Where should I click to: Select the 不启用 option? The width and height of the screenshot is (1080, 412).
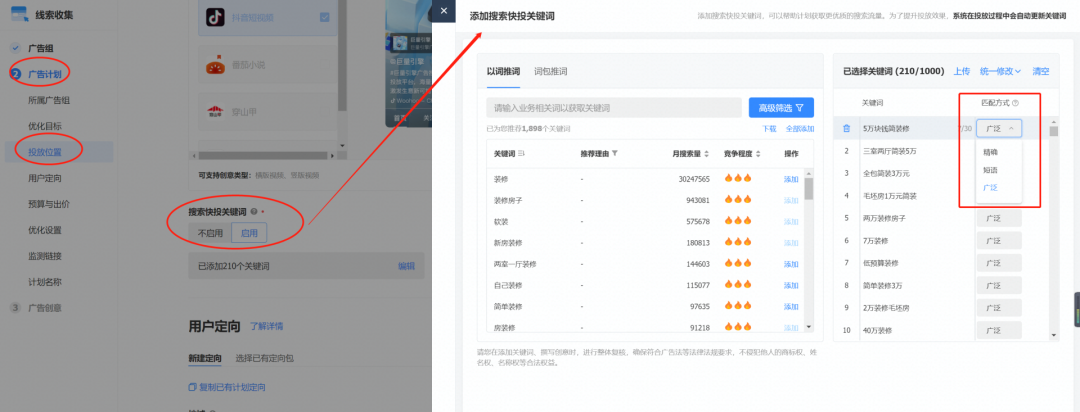coord(211,234)
